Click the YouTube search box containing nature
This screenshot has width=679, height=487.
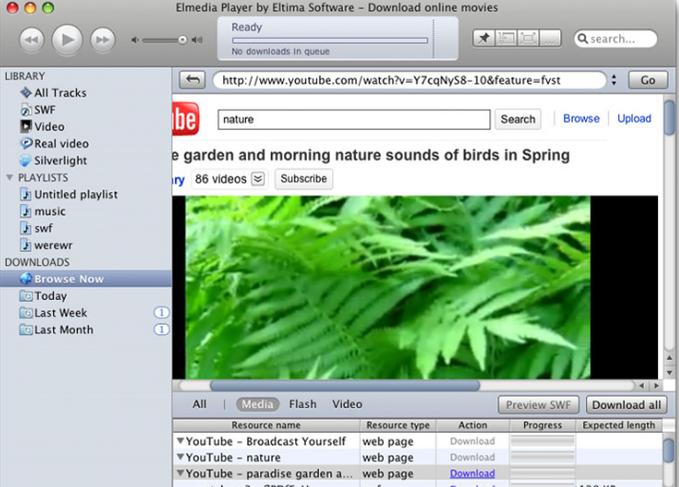point(354,119)
